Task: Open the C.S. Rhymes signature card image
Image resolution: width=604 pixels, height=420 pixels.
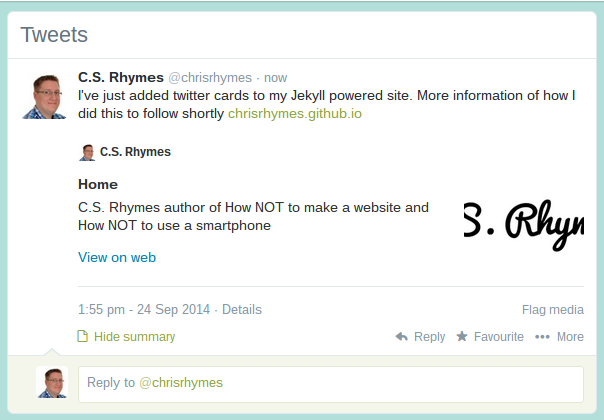Action: click(x=524, y=224)
